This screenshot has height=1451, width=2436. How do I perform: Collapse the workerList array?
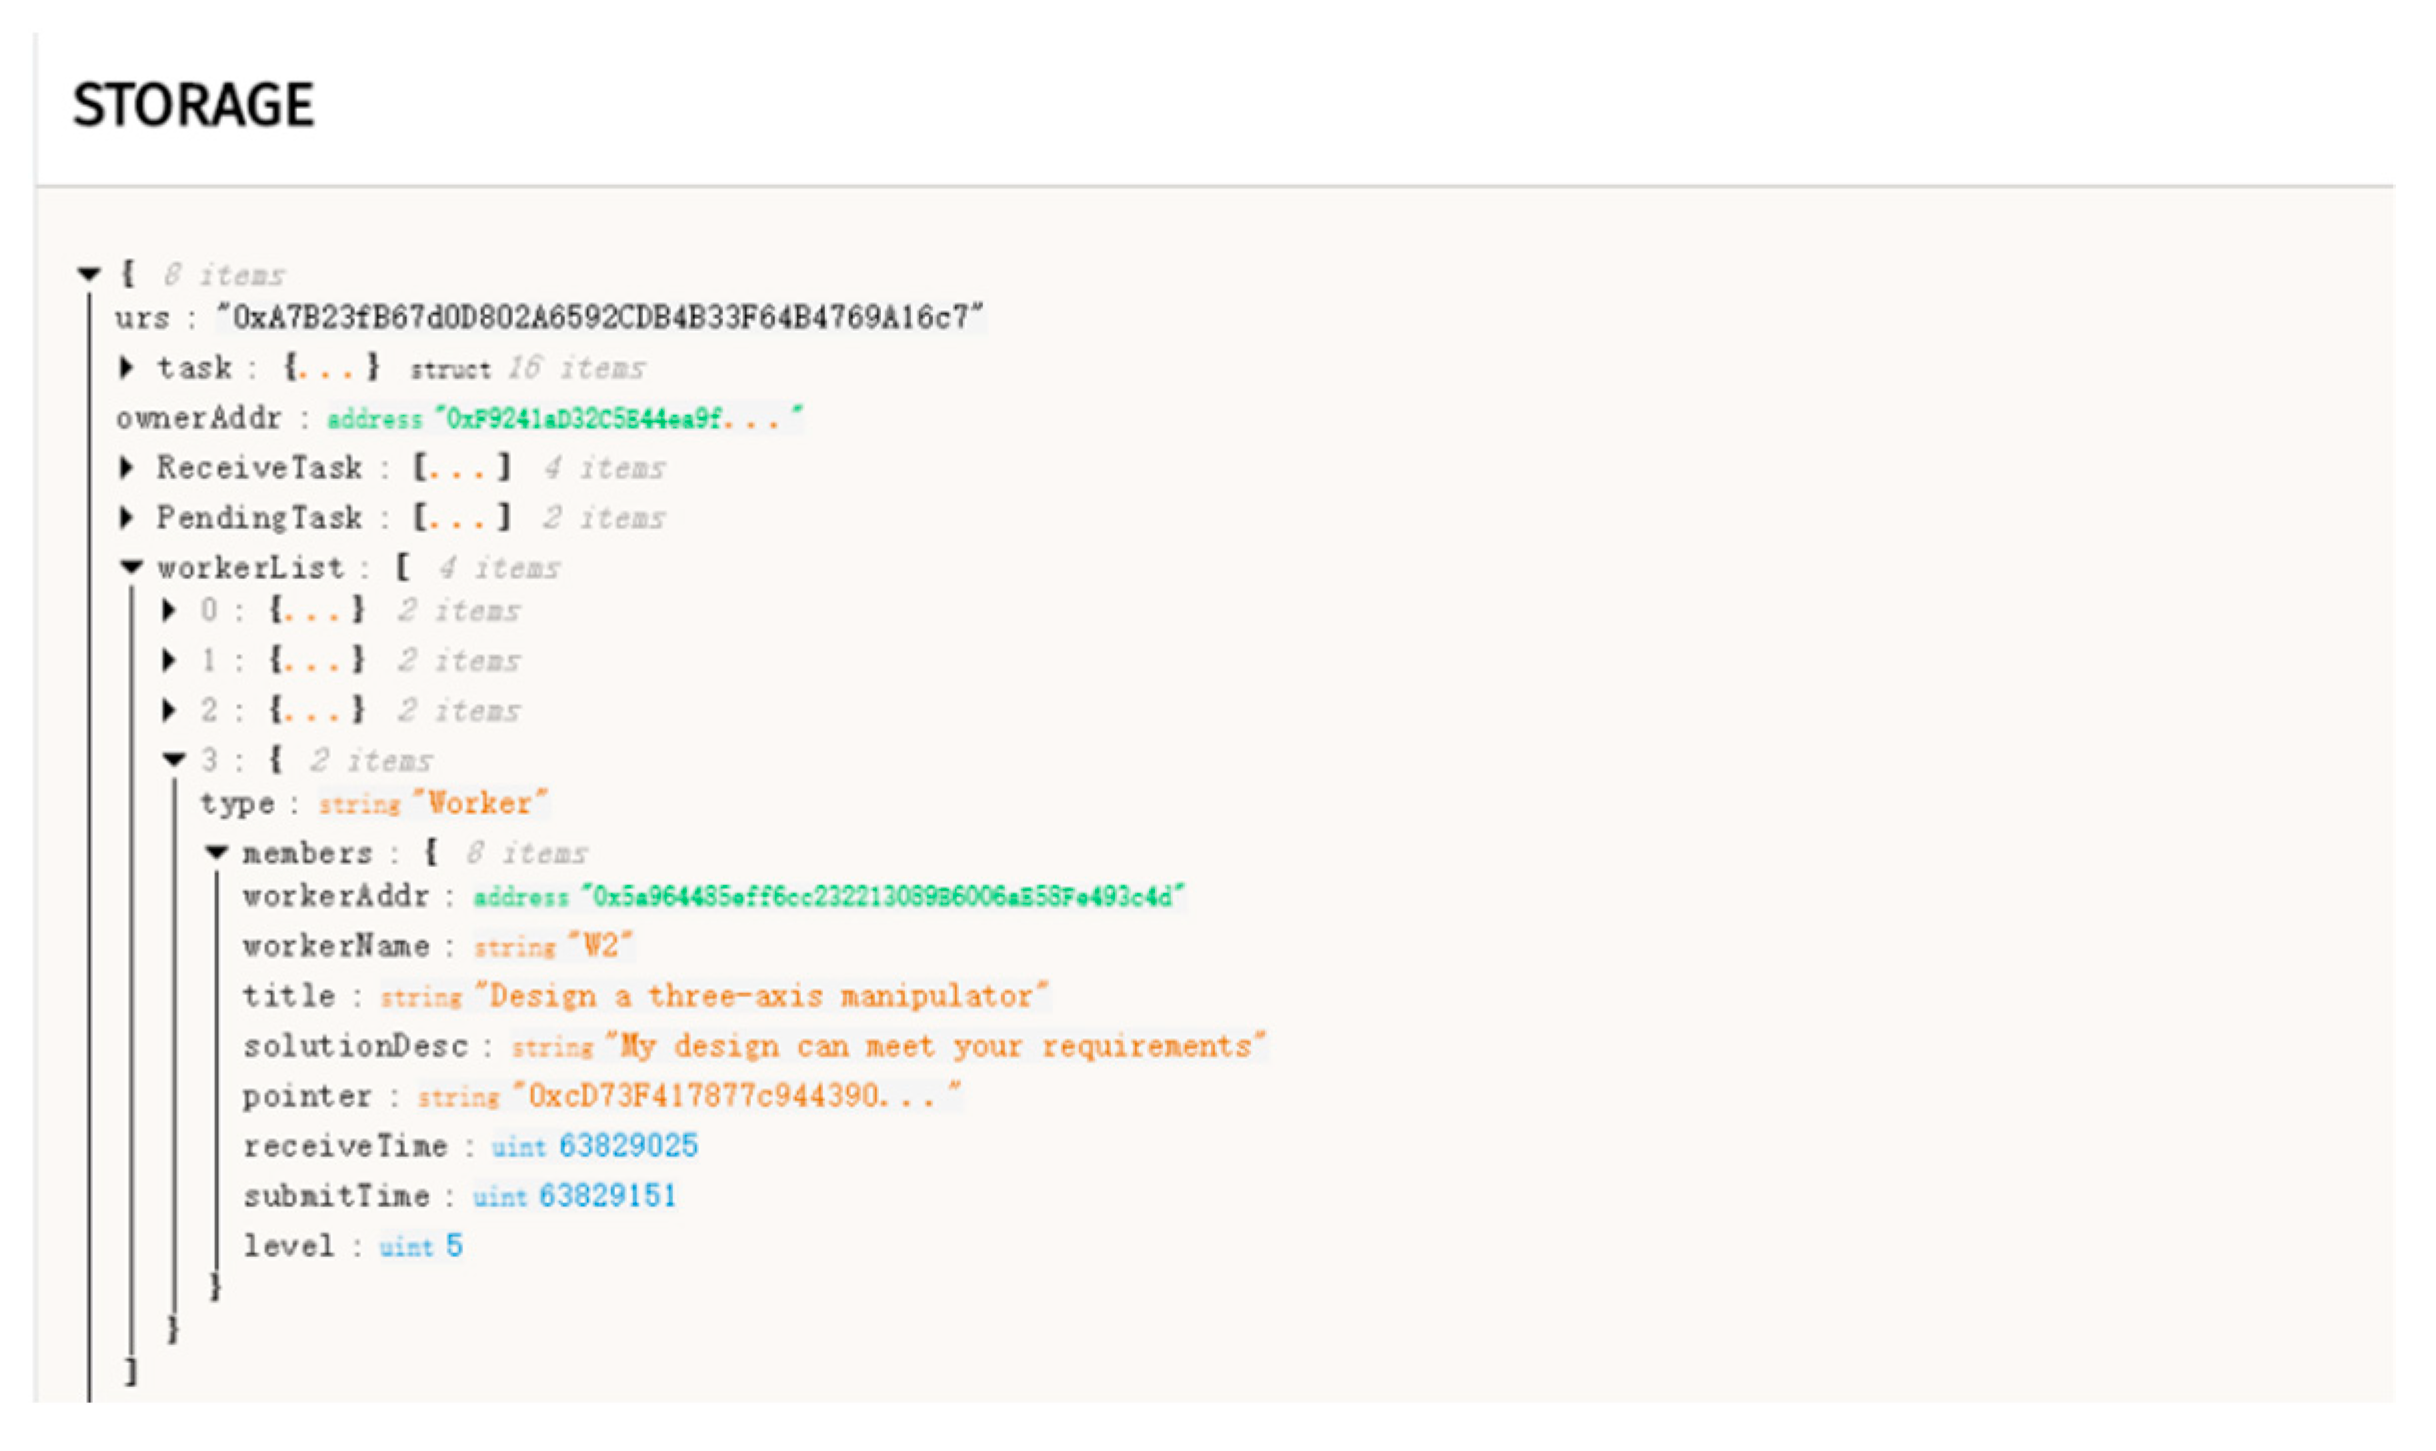point(131,567)
